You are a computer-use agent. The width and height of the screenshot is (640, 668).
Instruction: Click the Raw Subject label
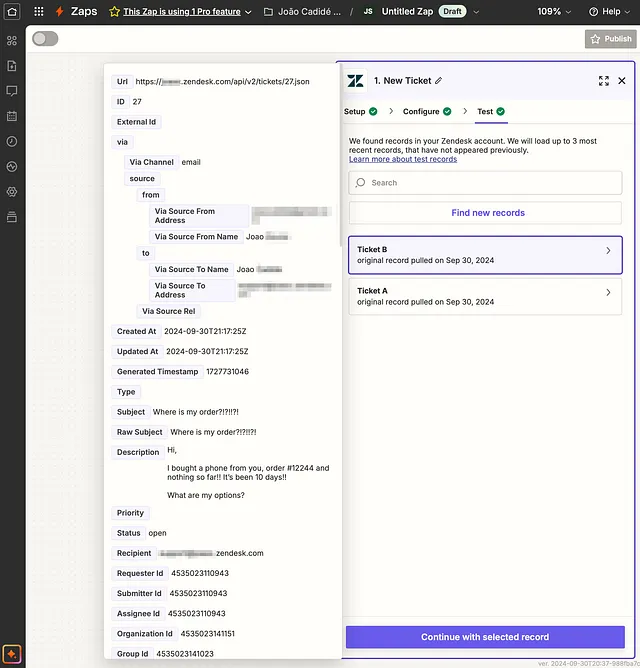(139, 432)
